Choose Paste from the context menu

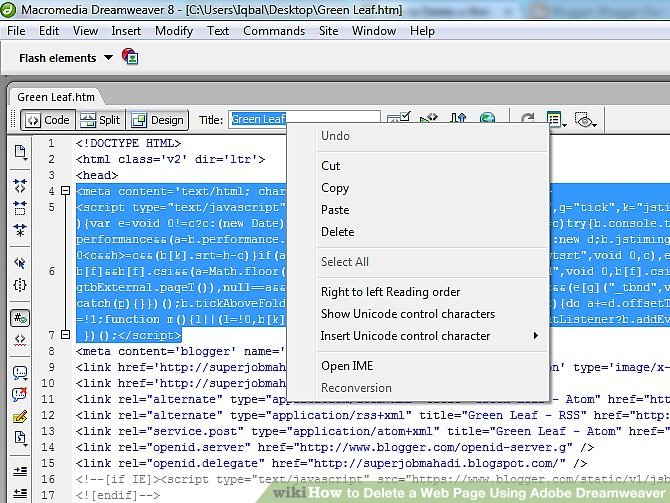[x=335, y=210]
